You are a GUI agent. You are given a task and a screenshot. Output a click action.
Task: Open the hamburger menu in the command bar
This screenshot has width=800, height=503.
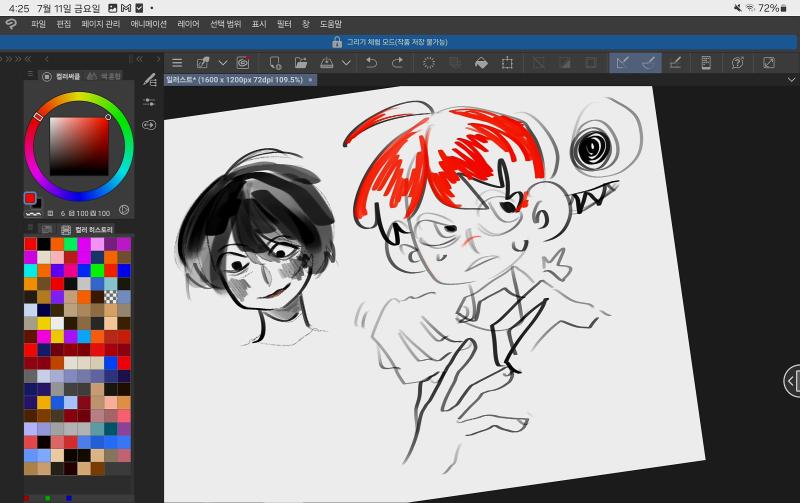(177, 63)
